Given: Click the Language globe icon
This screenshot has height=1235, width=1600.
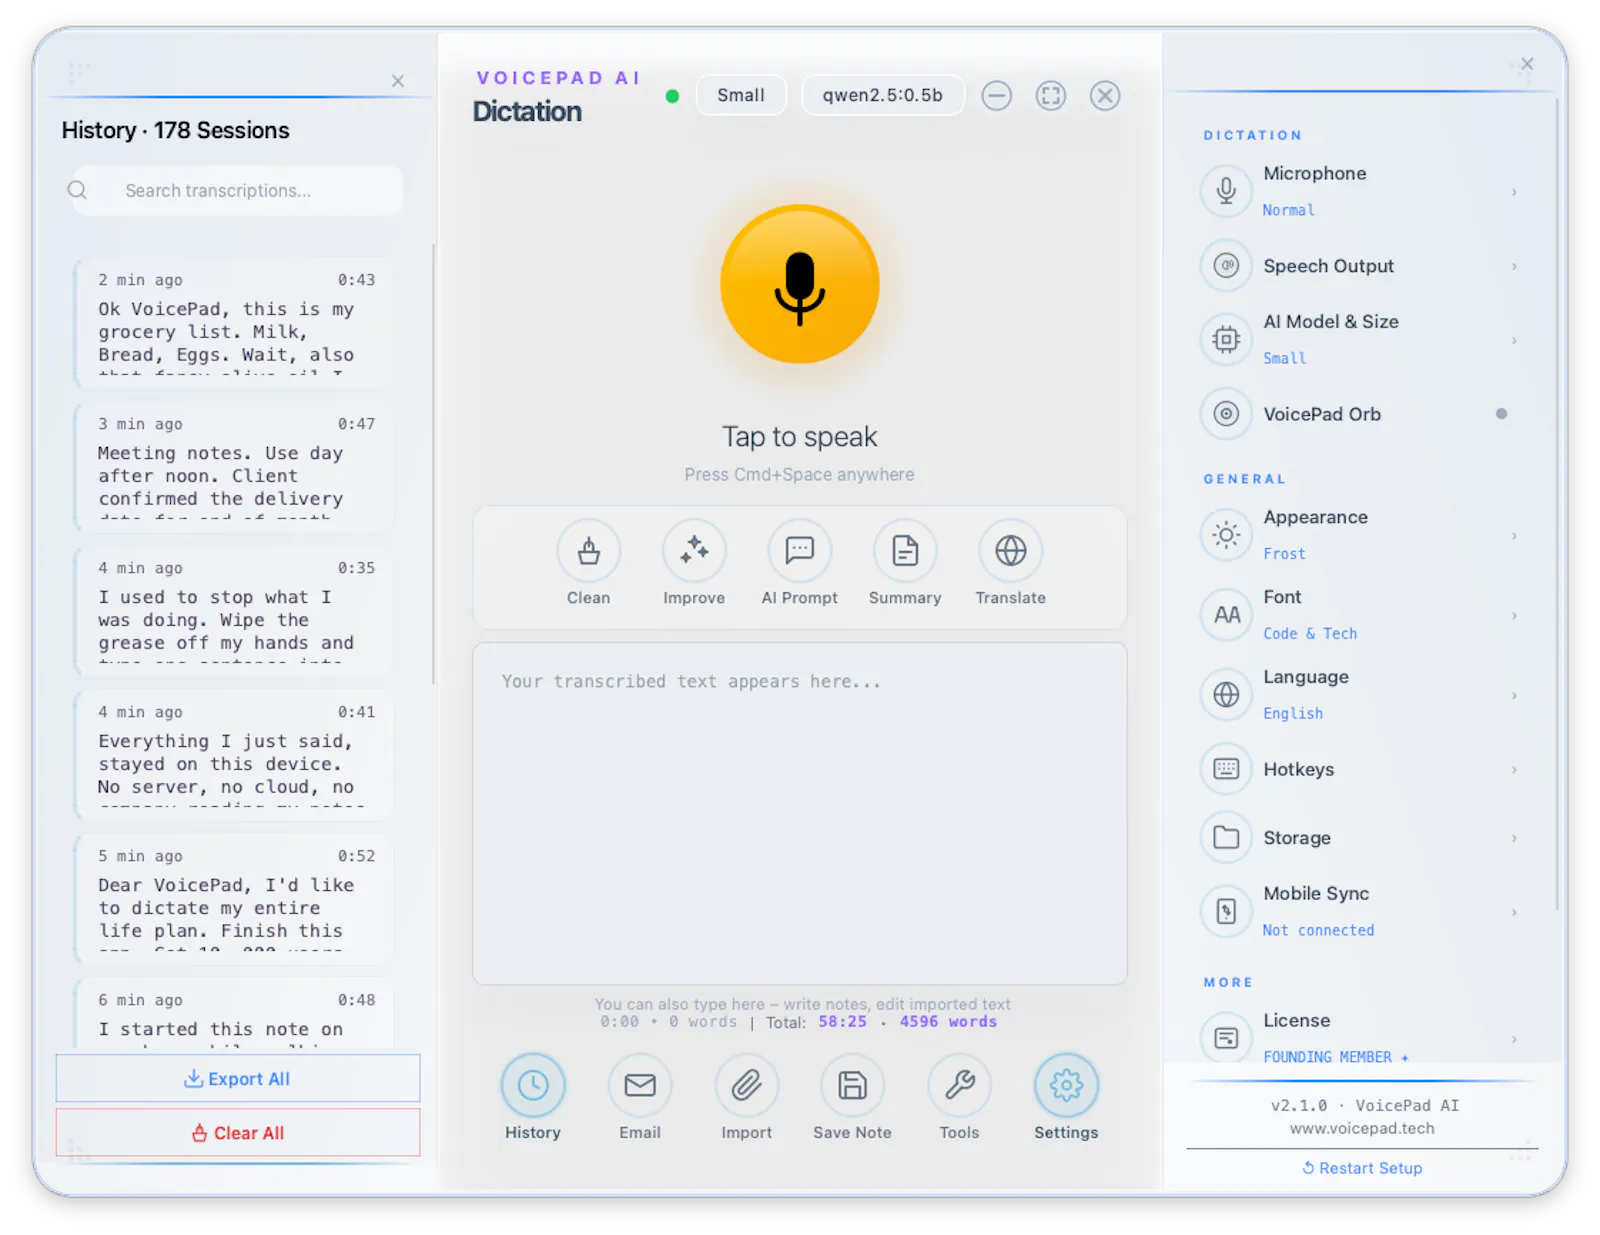Looking at the screenshot, I should click(1226, 695).
